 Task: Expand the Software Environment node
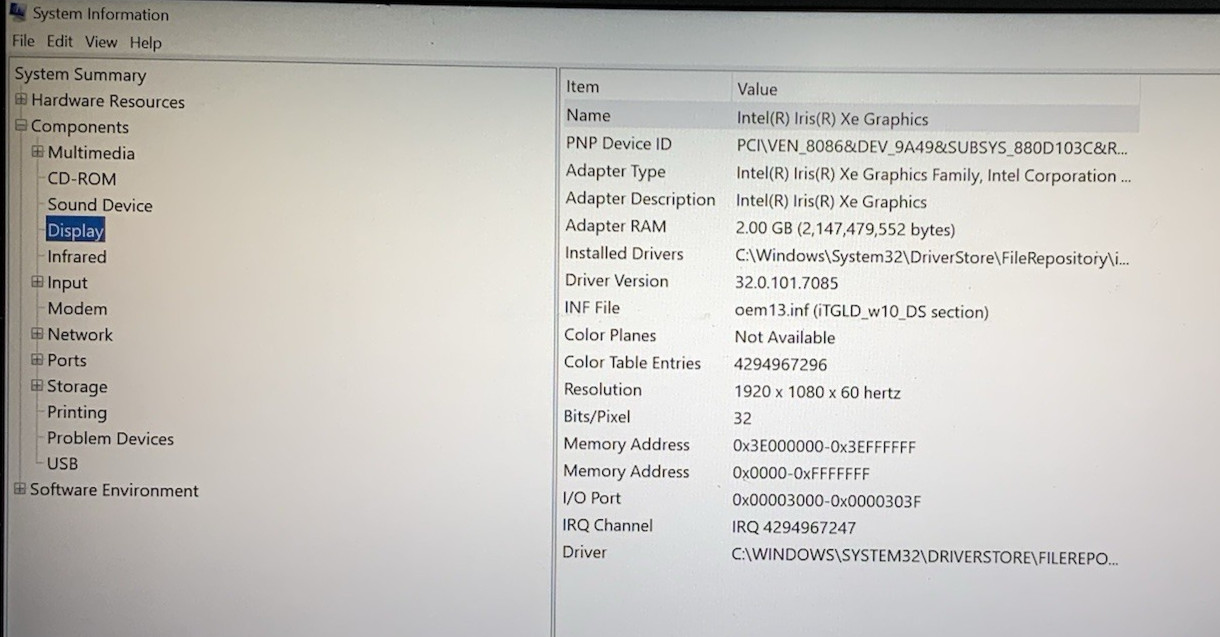tap(20, 490)
